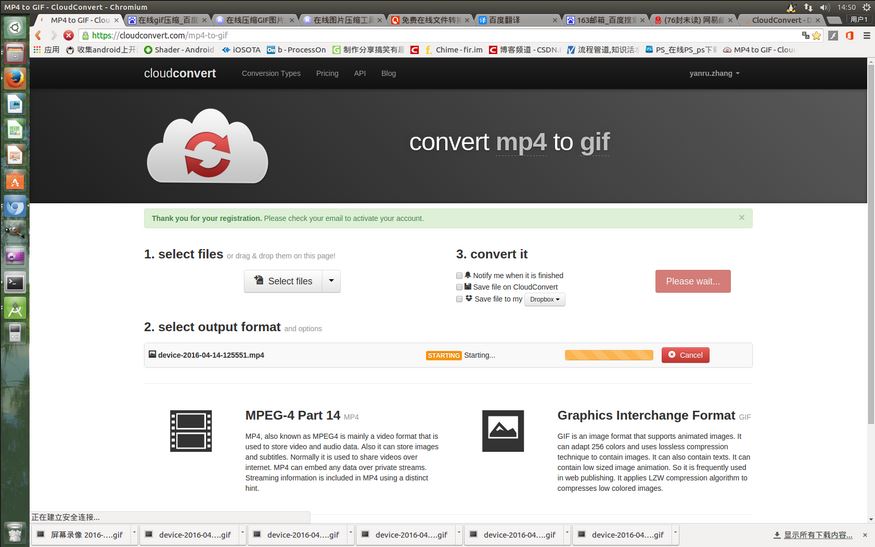Open the Shader - Android bookmark
Image resolution: width=875 pixels, height=547 pixels.
click(x=179, y=50)
